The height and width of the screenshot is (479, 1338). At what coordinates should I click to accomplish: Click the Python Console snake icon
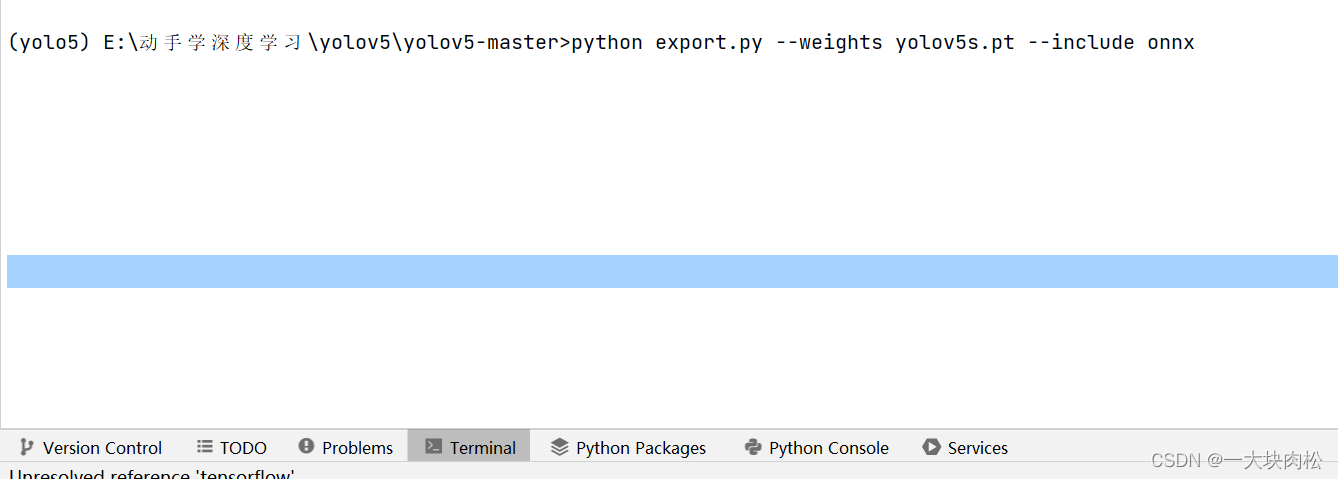click(x=753, y=447)
